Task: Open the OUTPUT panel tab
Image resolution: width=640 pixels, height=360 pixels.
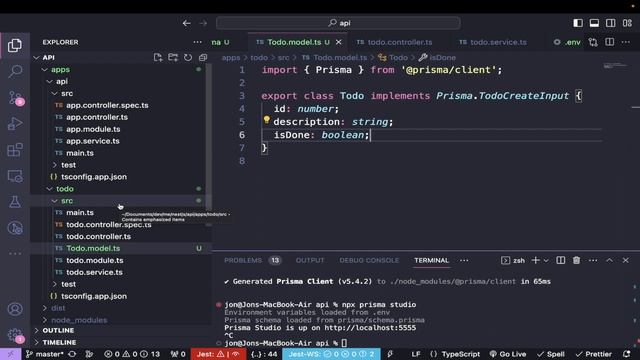Action: click(310, 260)
